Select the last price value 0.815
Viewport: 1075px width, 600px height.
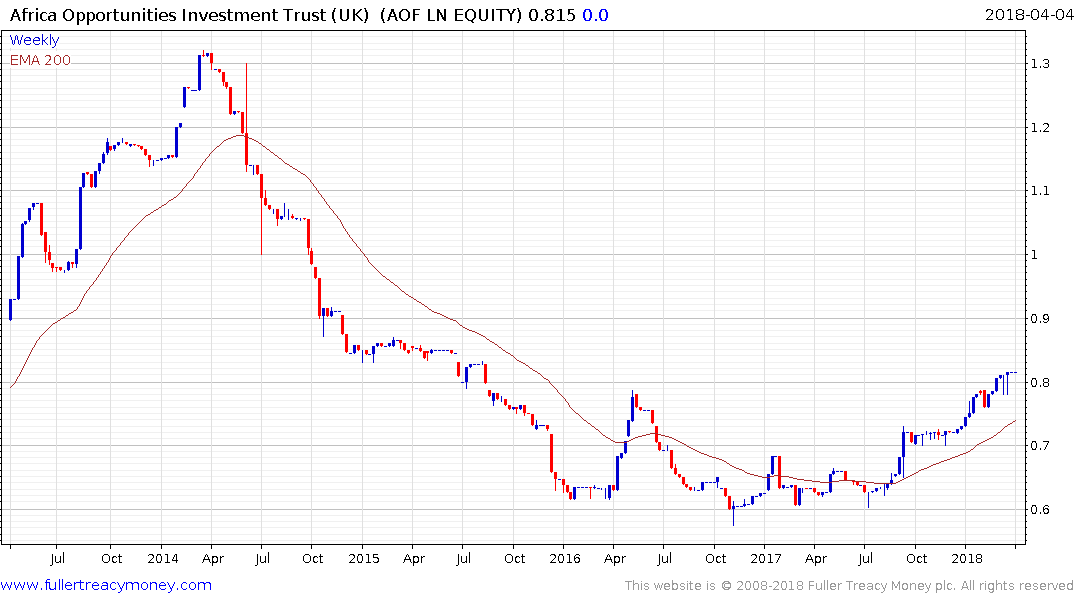coord(551,15)
